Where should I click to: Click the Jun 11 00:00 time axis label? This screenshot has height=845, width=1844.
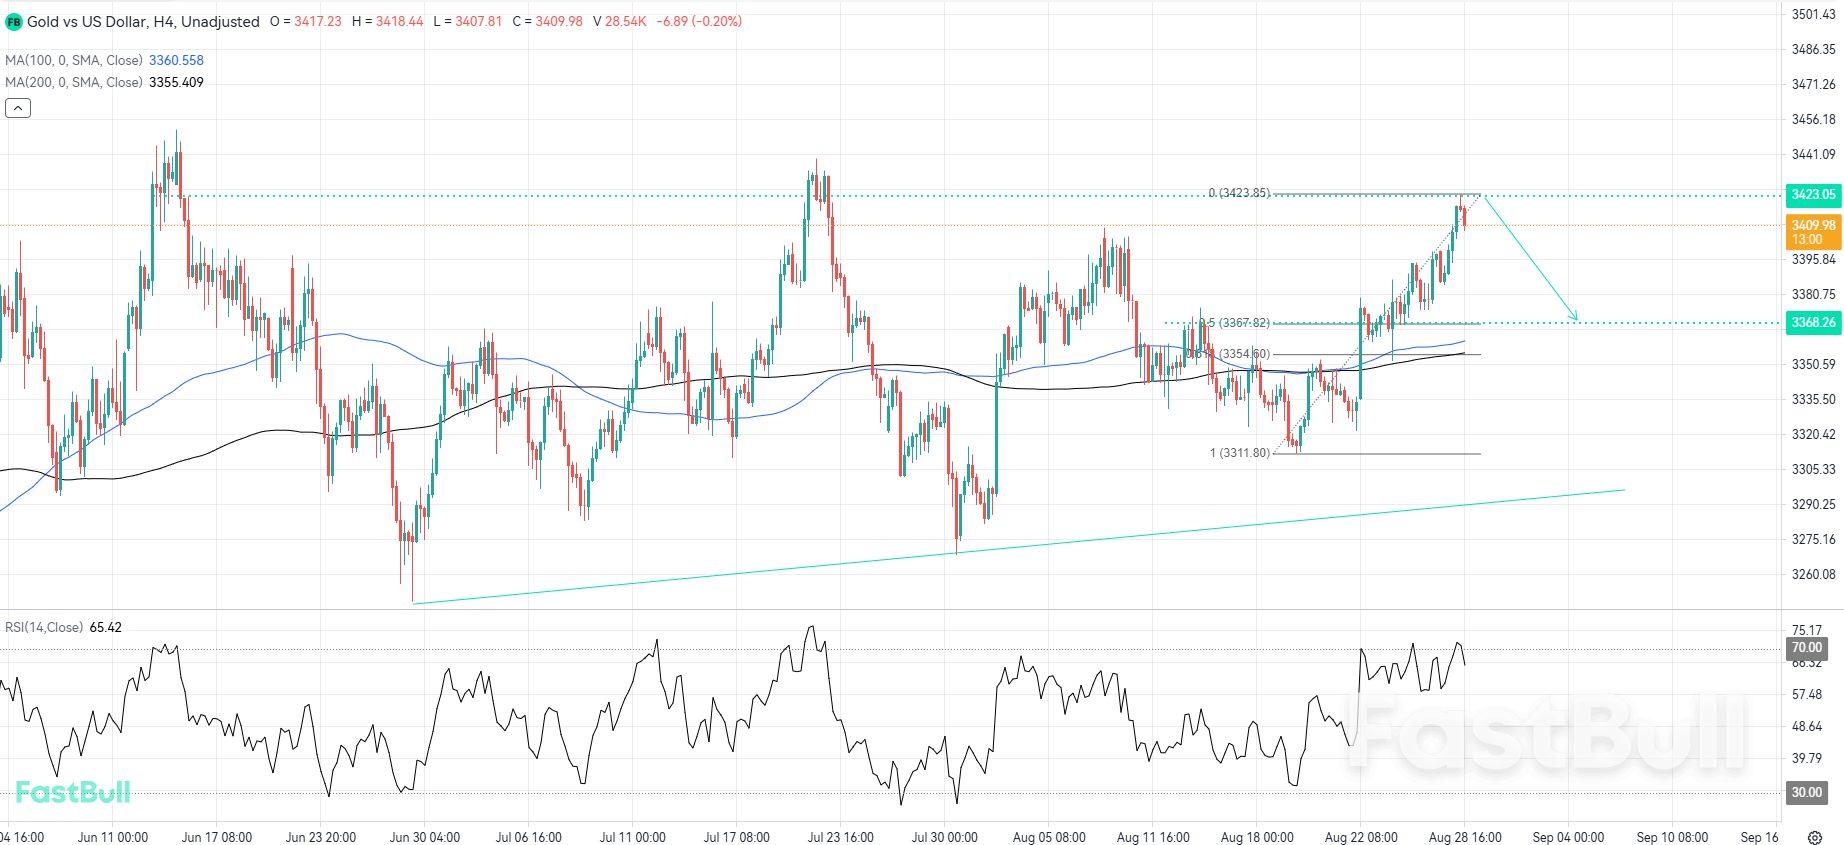click(x=113, y=838)
